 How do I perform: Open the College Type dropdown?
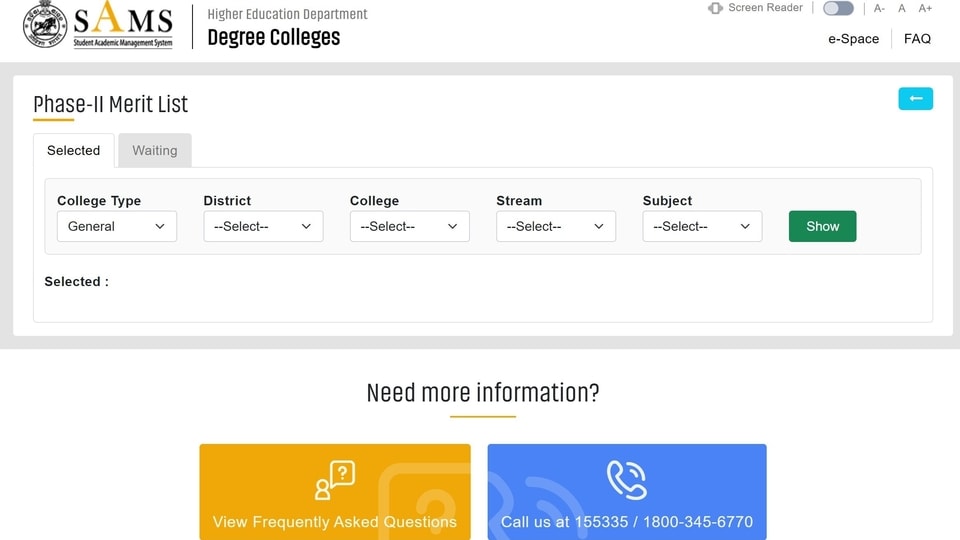pos(117,227)
